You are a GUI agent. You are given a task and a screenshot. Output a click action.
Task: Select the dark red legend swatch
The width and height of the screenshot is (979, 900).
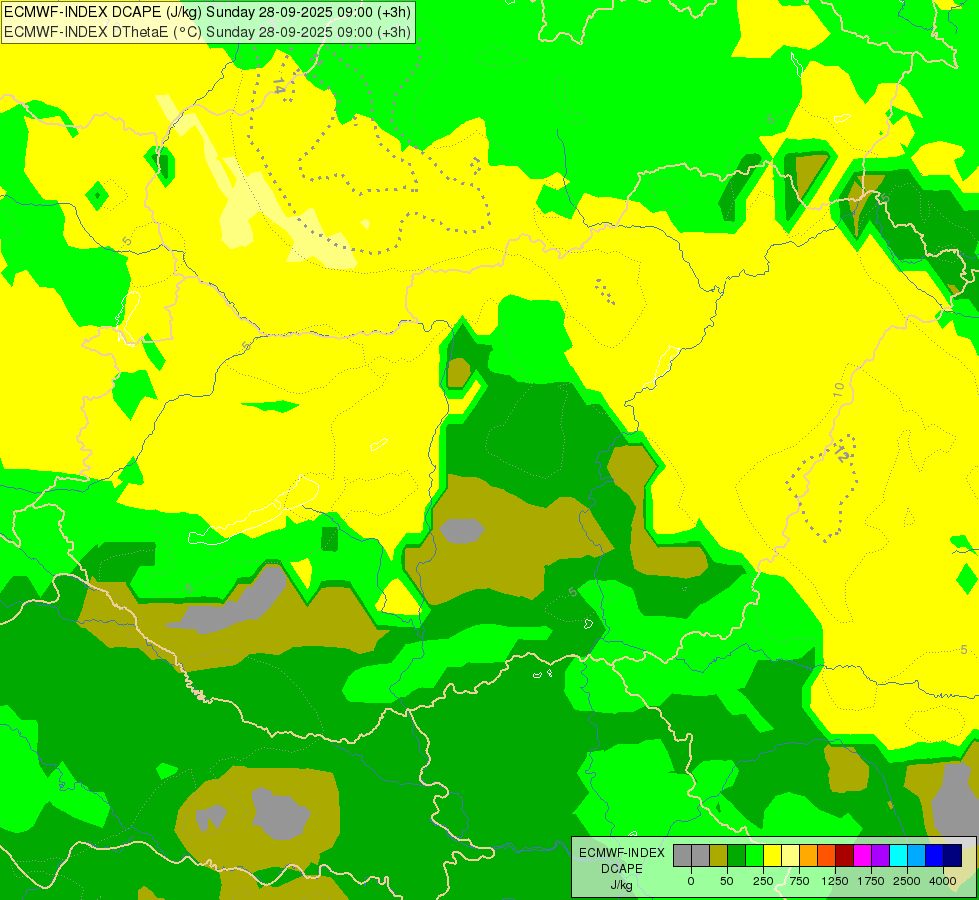845,855
